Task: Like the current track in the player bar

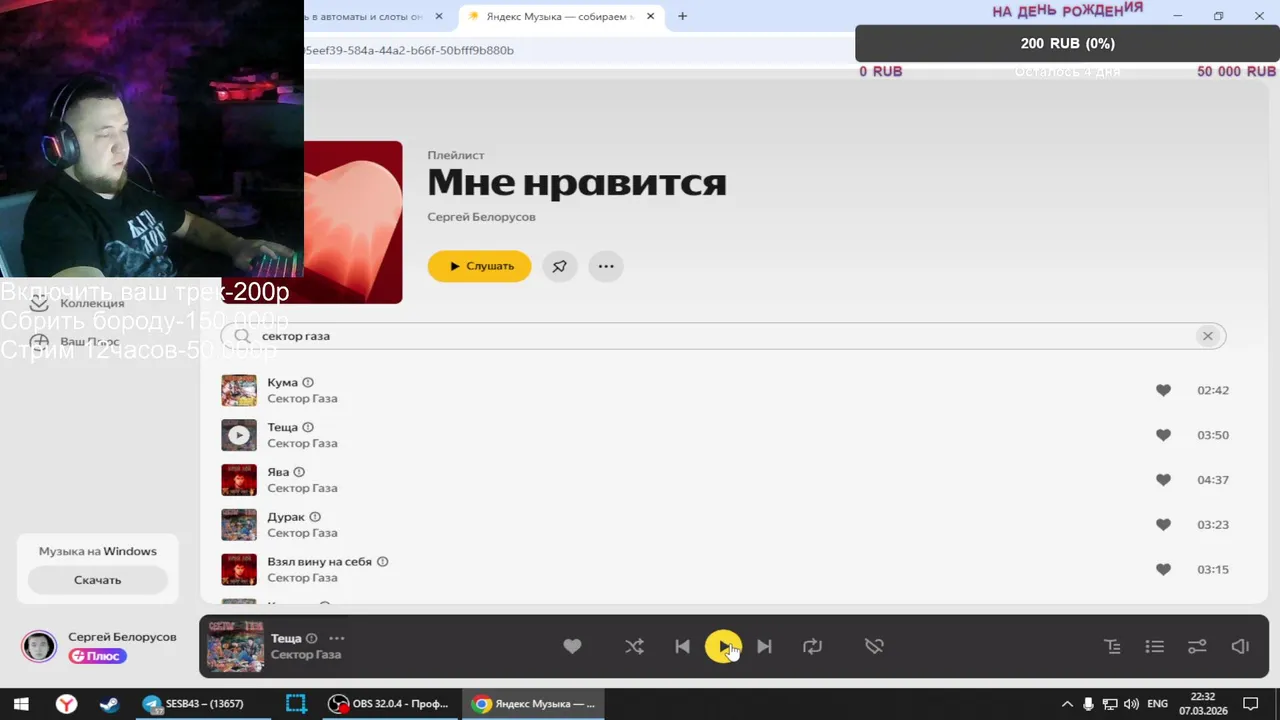Action: click(x=572, y=647)
